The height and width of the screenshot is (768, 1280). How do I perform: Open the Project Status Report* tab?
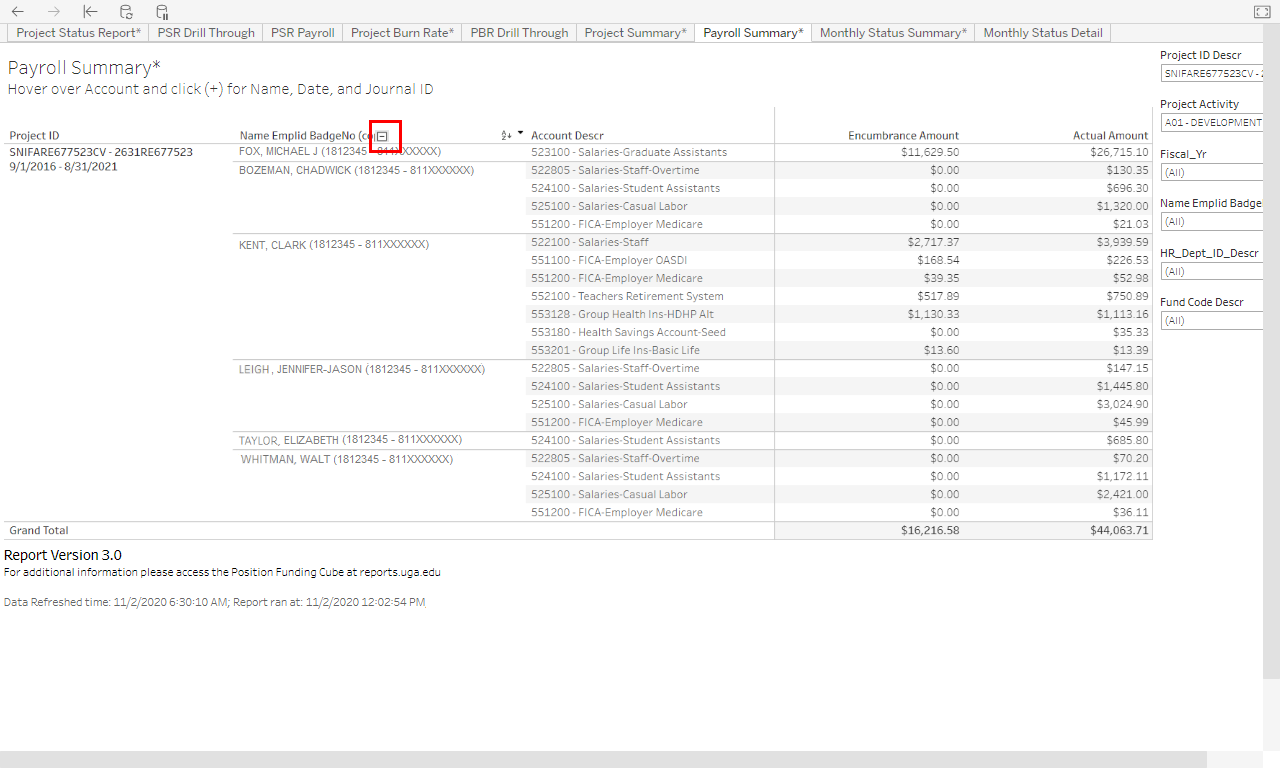click(x=78, y=33)
